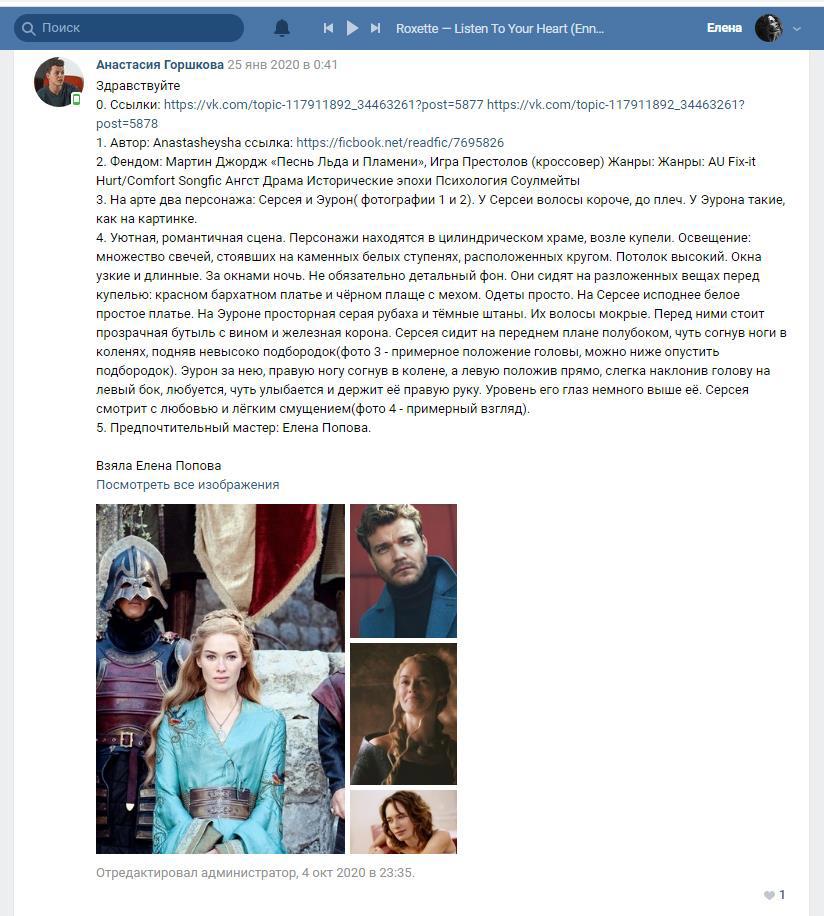The width and height of the screenshot is (824, 916).
Task: Expand the account dropdown arrow
Action: pyautogui.click(x=797, y=29)
